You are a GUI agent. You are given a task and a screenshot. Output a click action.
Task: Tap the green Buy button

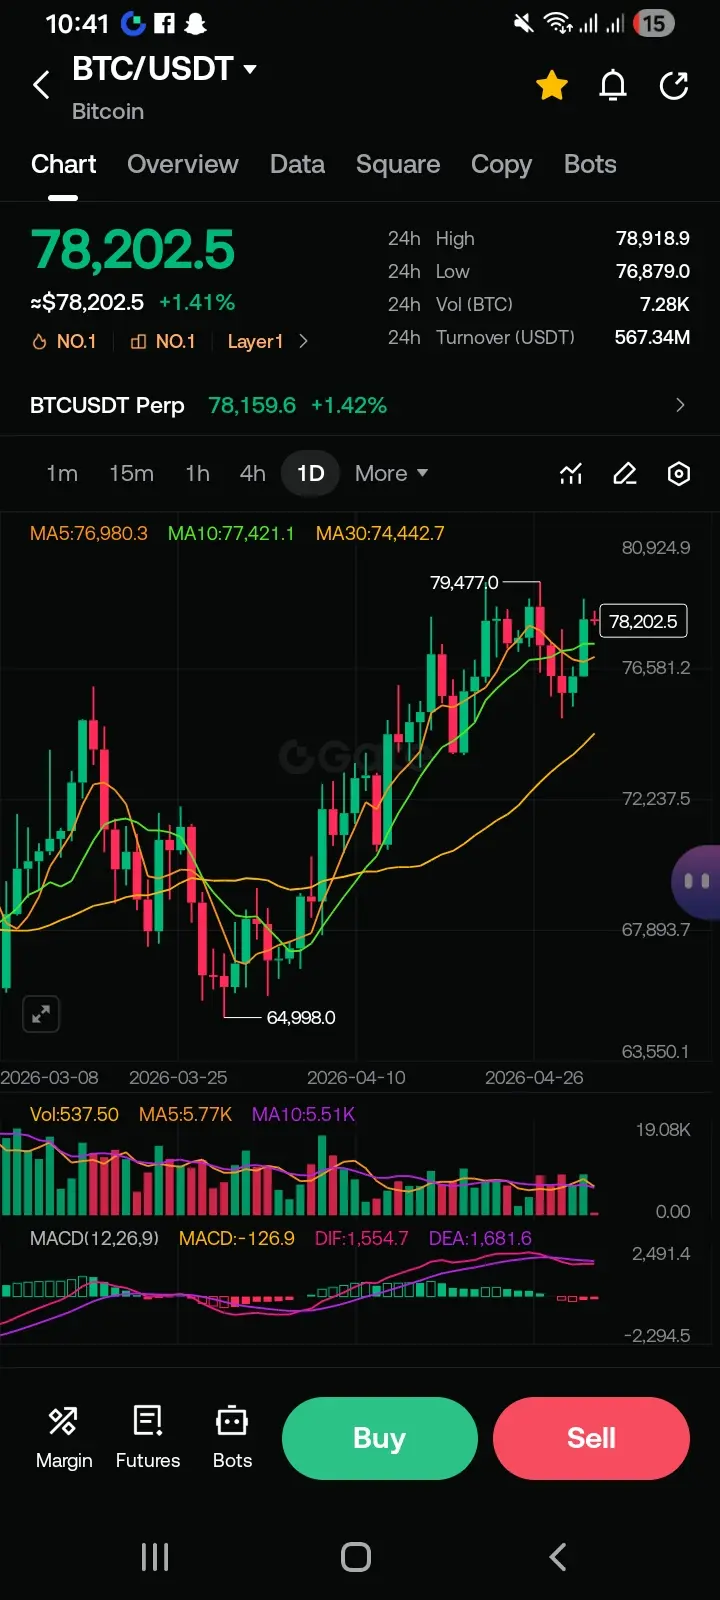coord(379,1438)
